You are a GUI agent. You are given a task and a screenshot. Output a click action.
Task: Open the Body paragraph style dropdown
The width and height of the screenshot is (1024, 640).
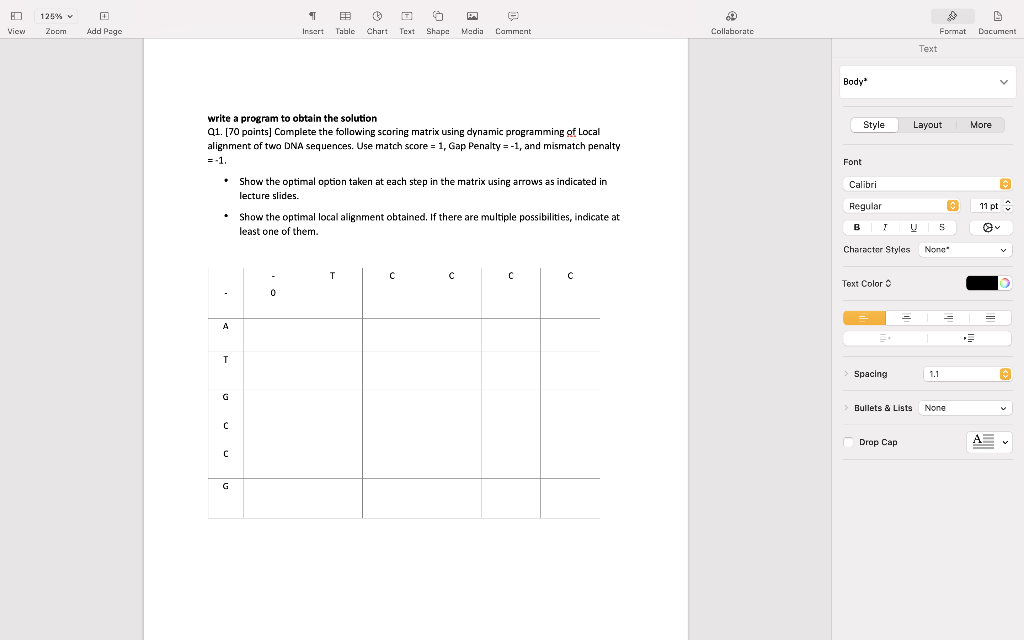pos(926,81)
